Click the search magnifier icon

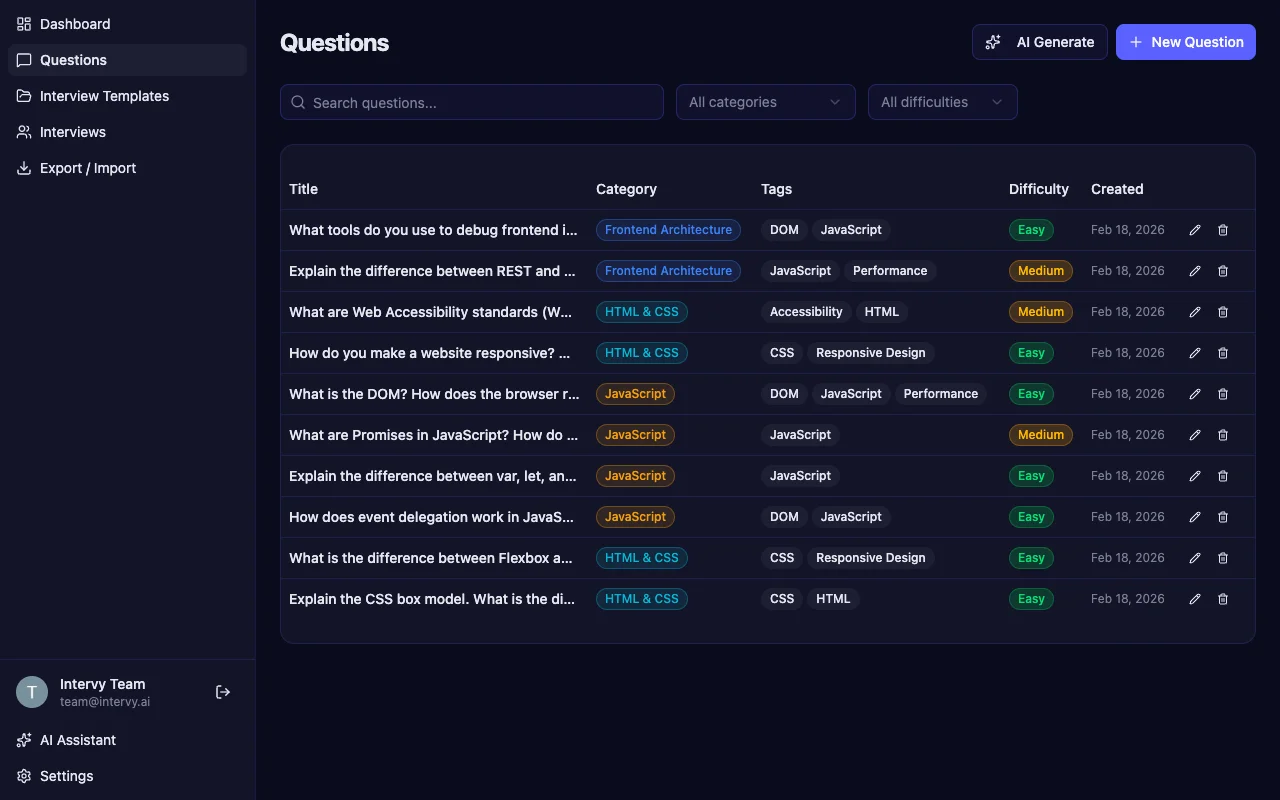coord(297,102)
